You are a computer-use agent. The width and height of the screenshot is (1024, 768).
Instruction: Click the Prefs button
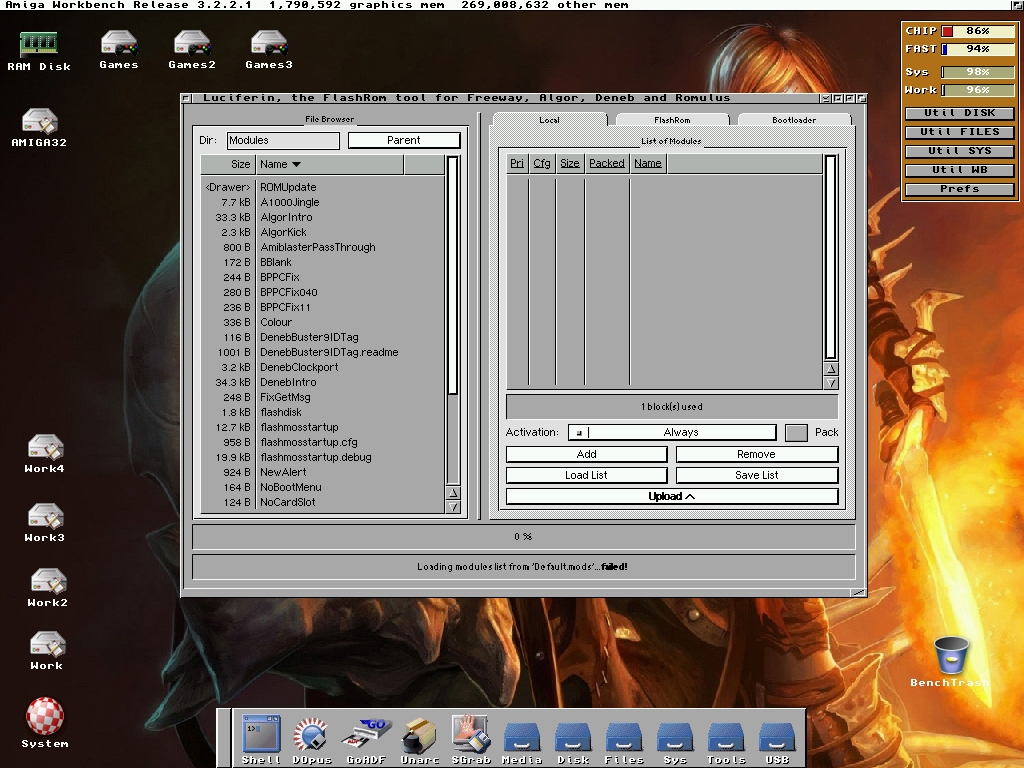[x=959, y=189]
